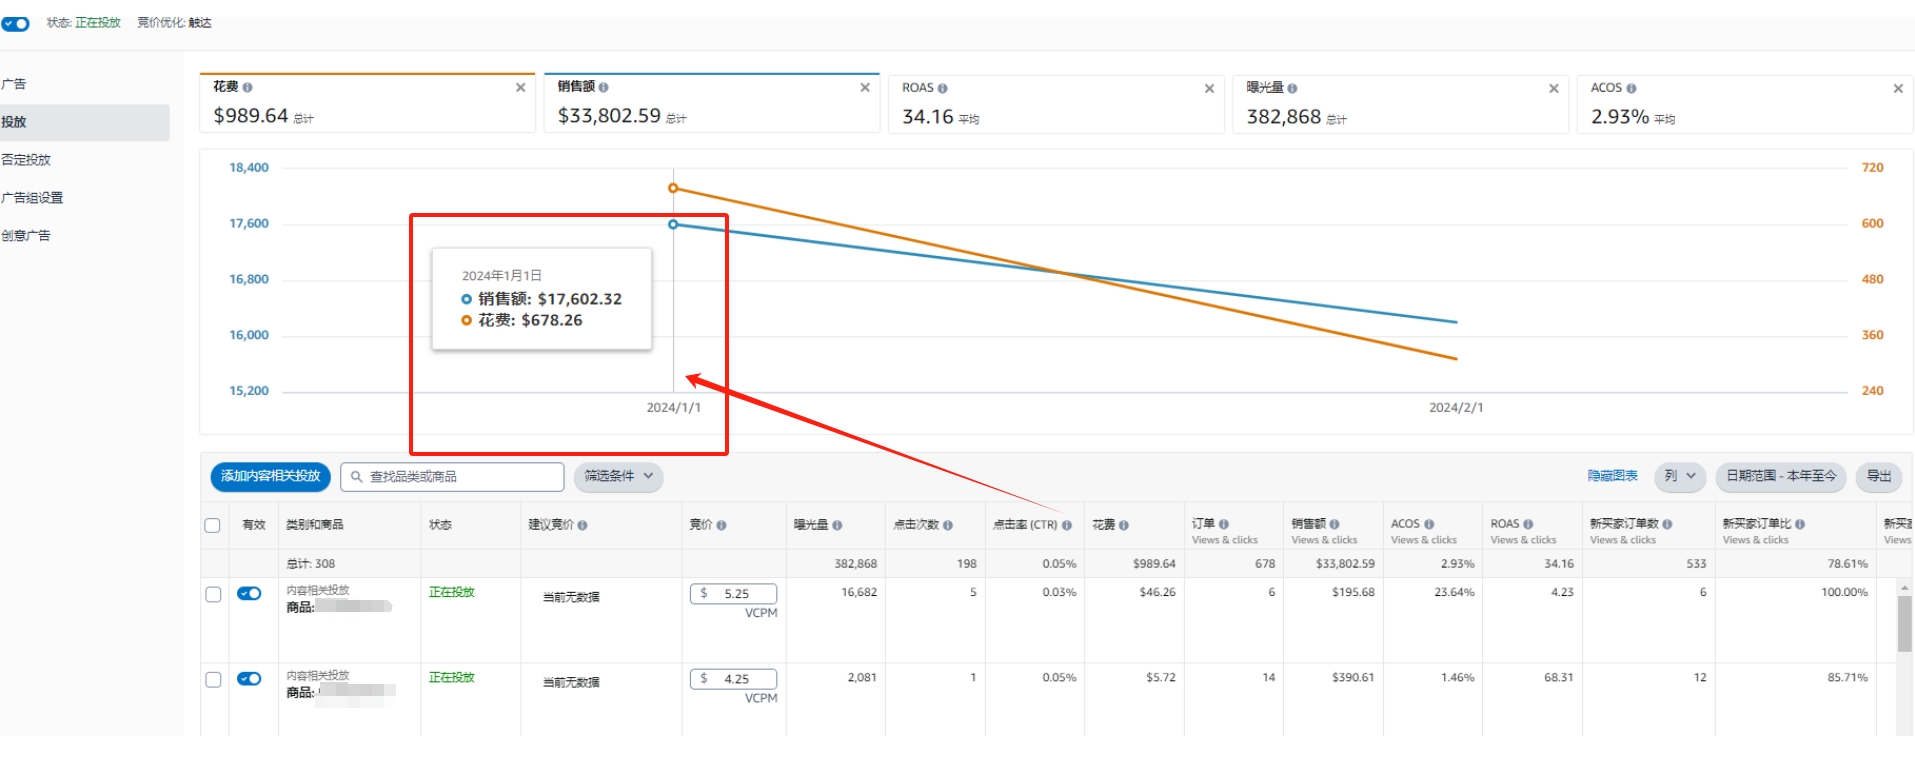Click the table's vertical scrollbar thumb

pos(1904,624)
